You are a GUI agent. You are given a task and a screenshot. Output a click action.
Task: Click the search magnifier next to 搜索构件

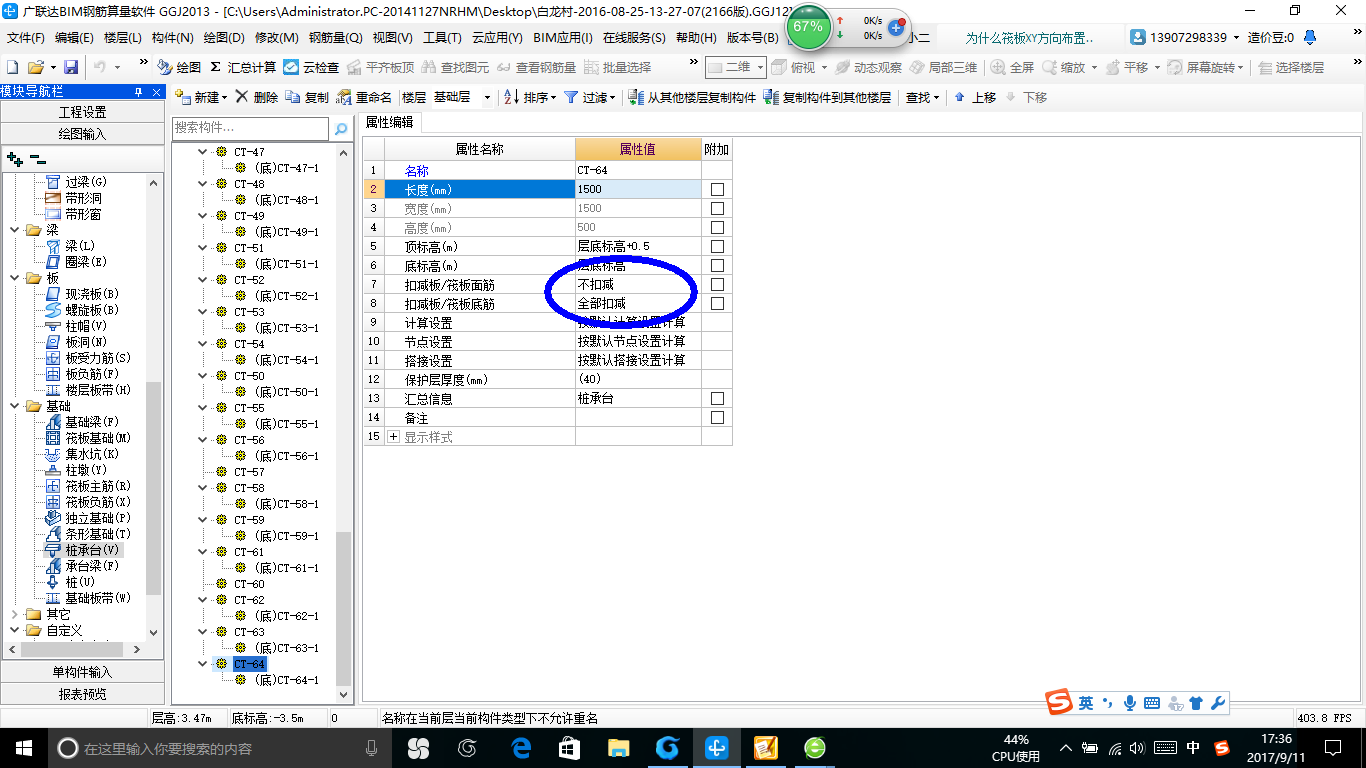pos(341,128)
